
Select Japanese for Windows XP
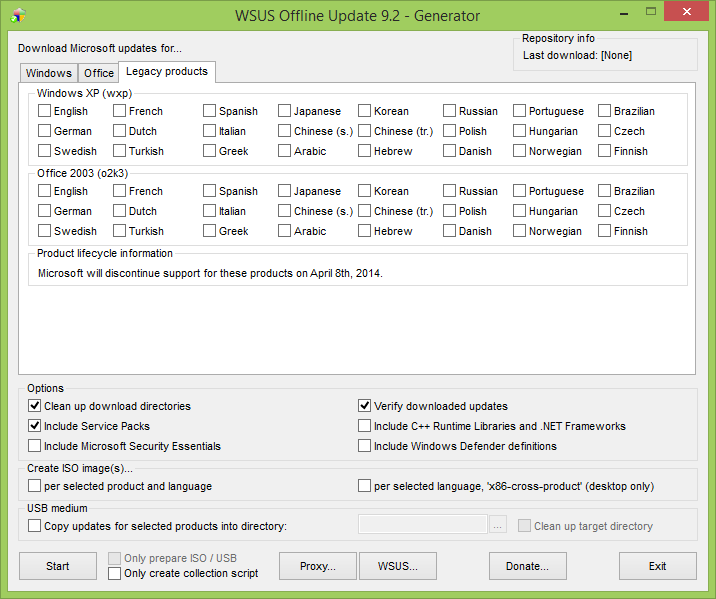pos(285,111)
